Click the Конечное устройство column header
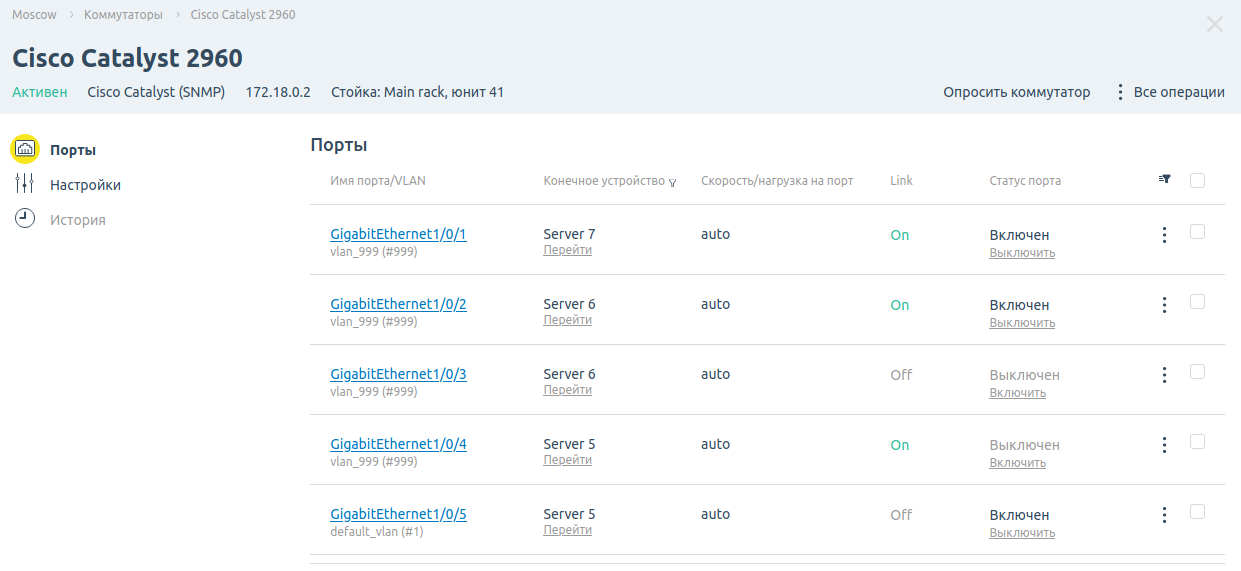1241x571 pixels. 604,181
